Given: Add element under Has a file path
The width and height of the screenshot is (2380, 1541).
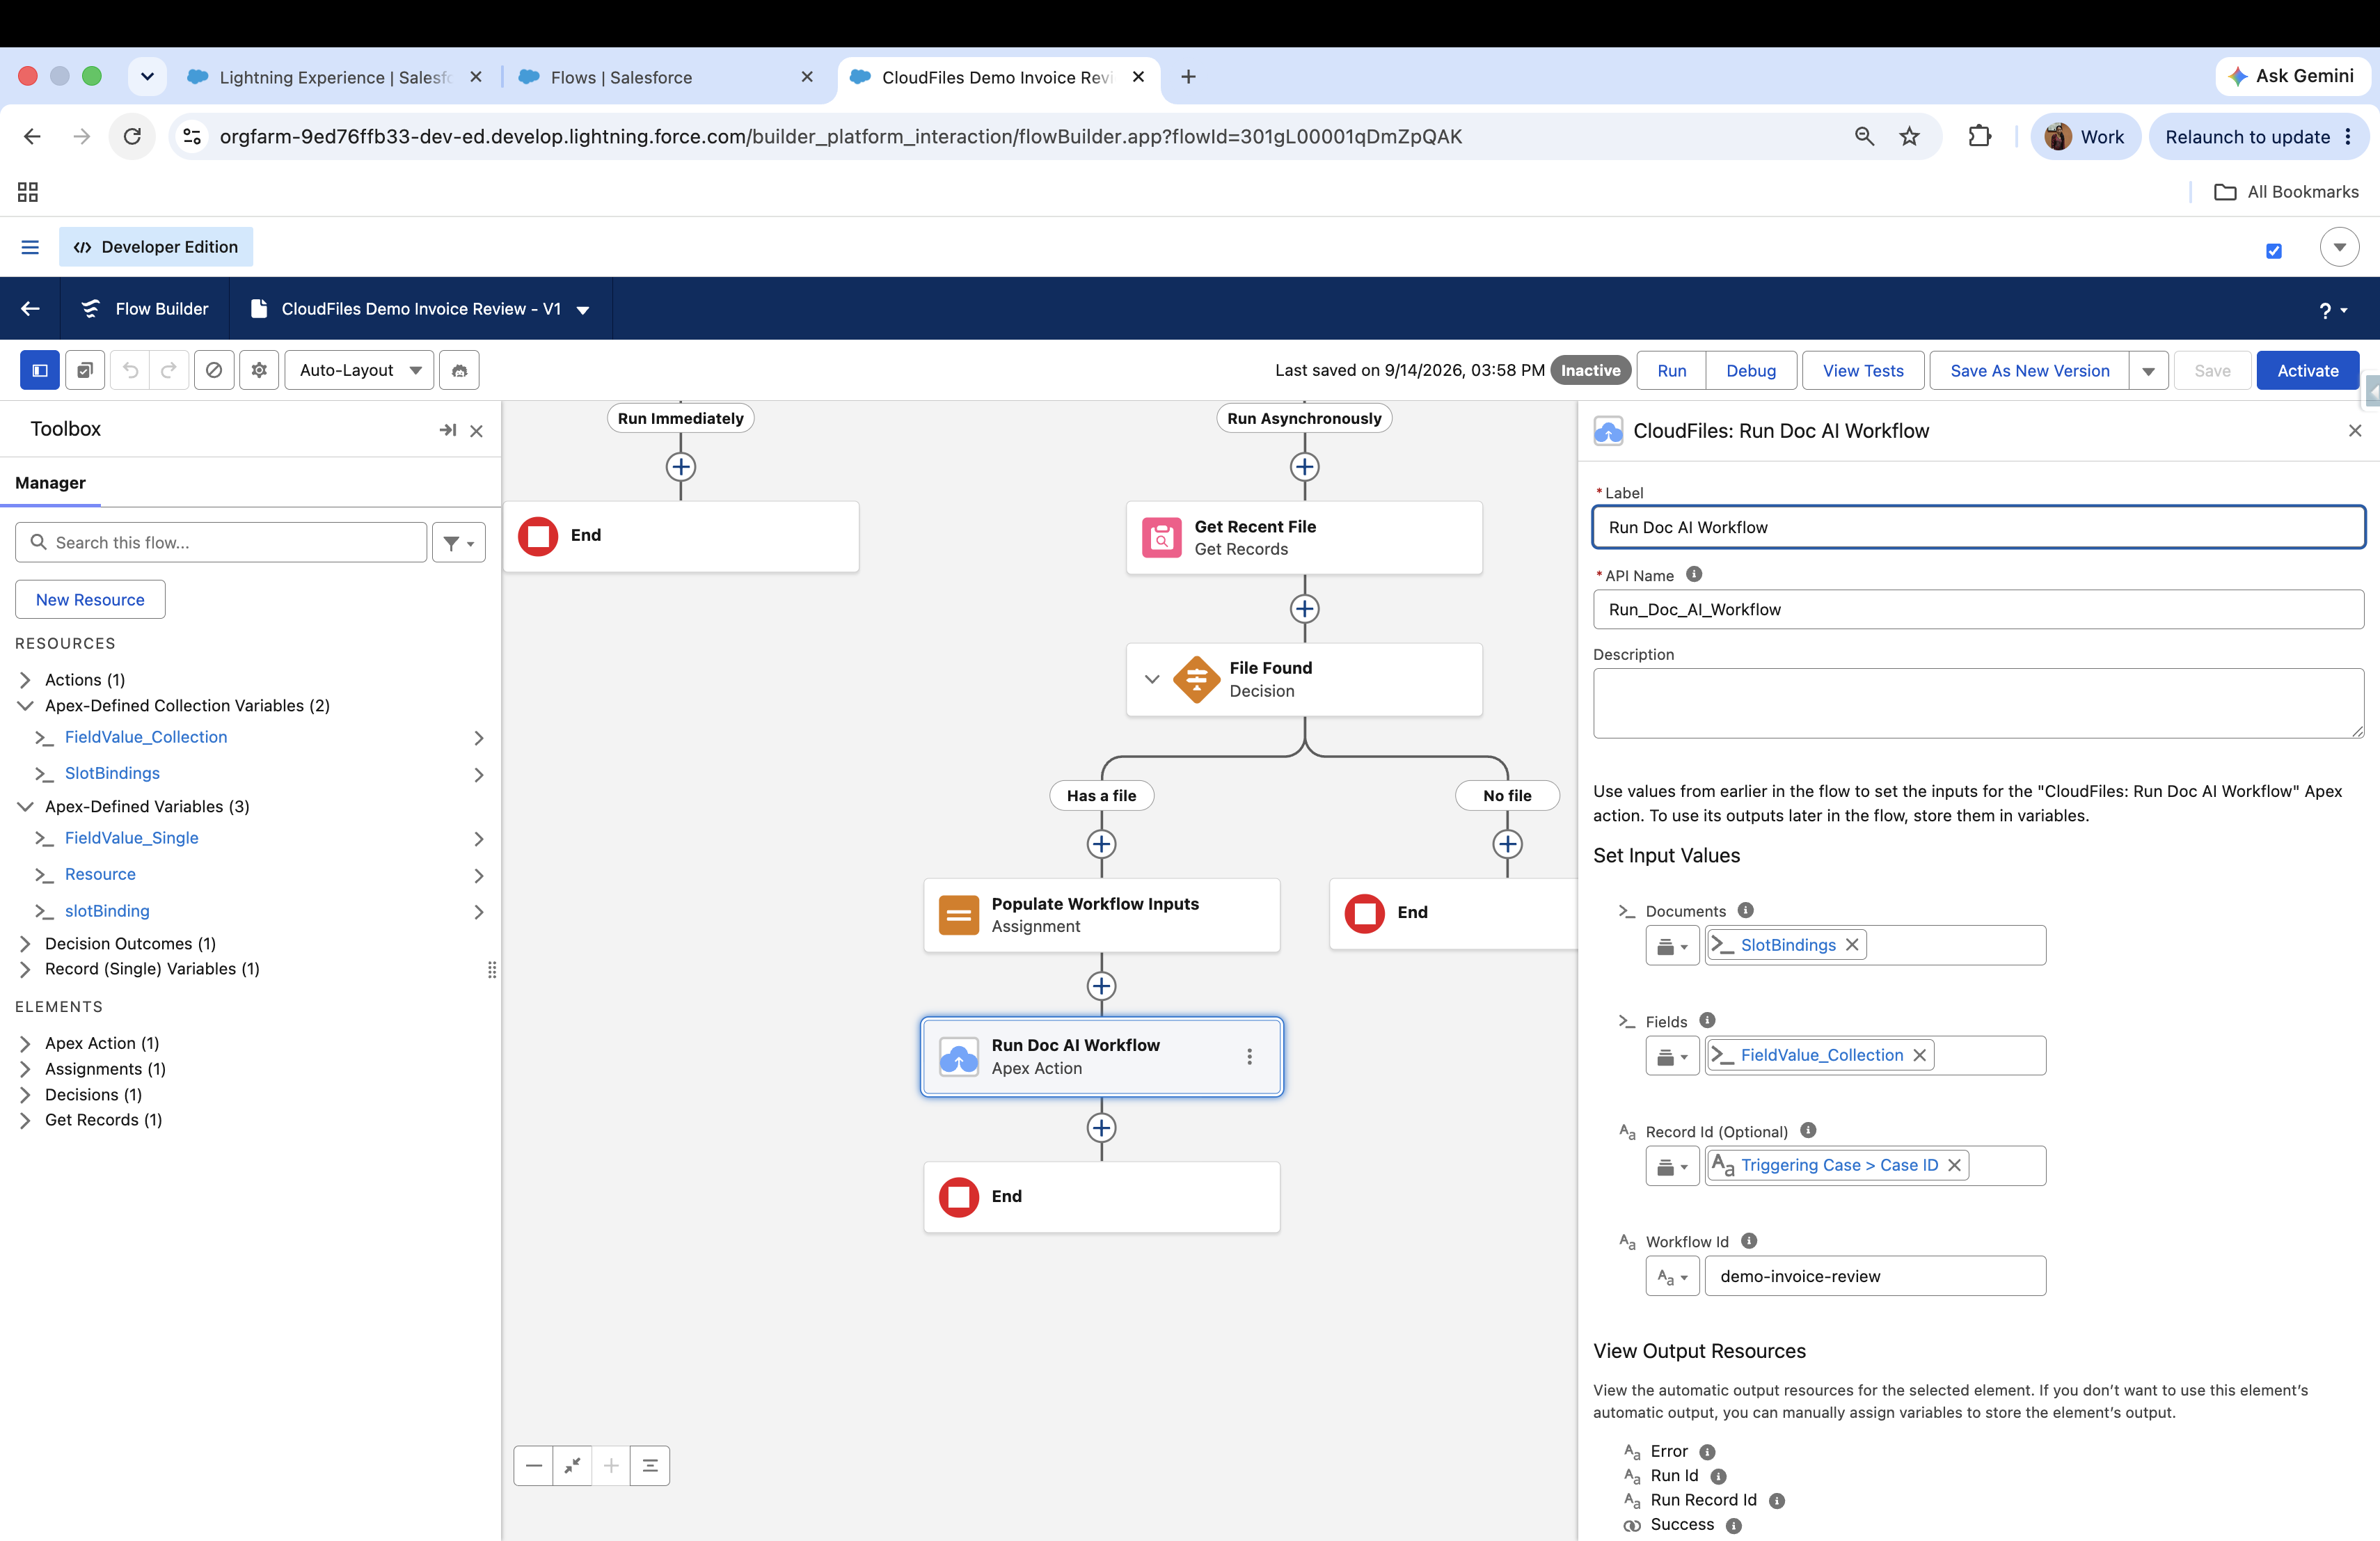Looking at the screenshot, I should click(1102, 844).
